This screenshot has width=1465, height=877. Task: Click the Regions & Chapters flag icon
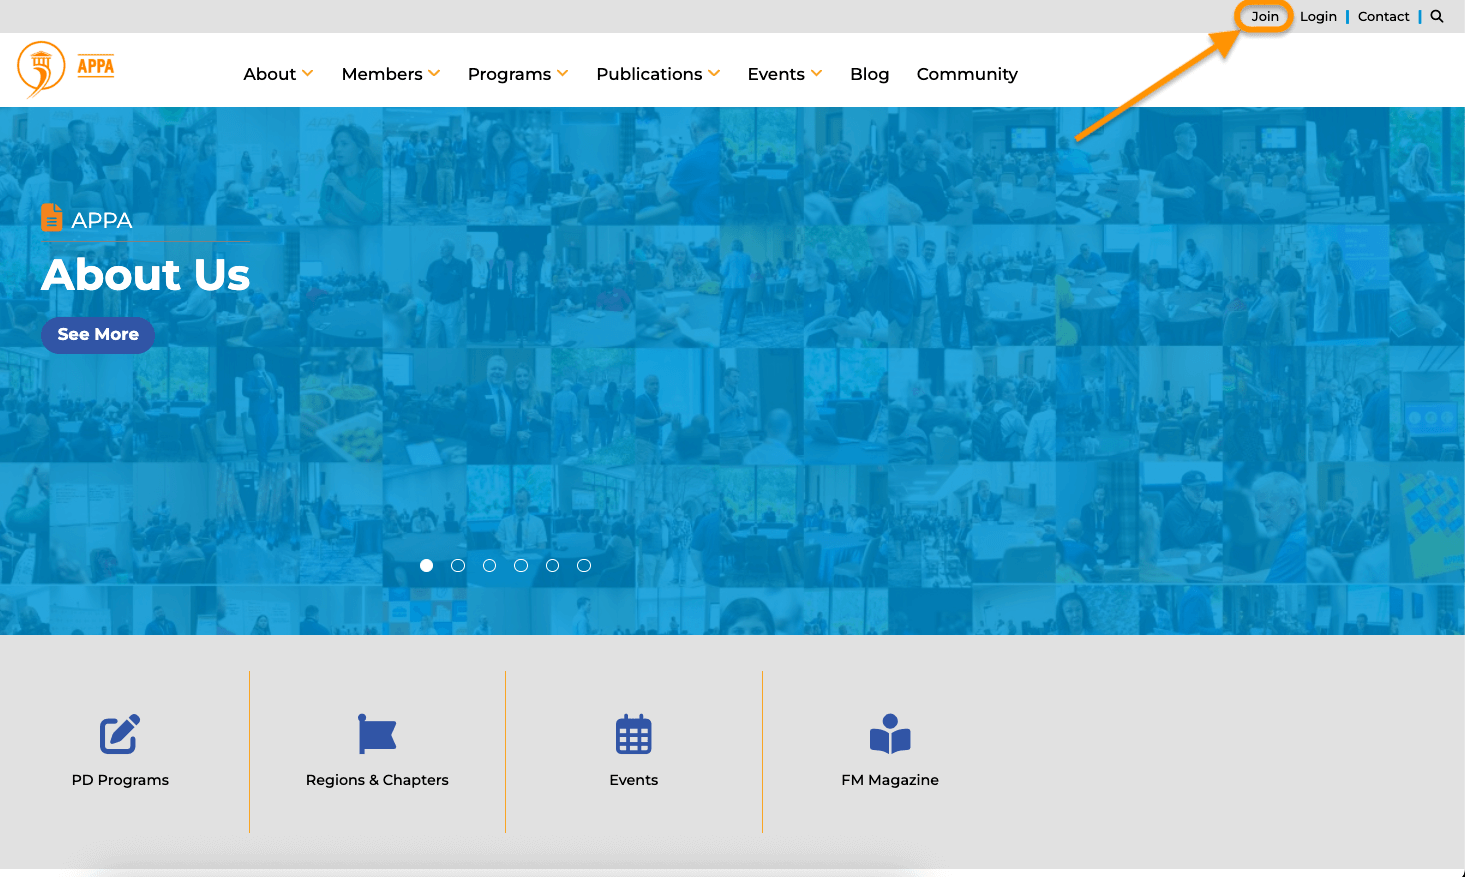[x=377, y=734]
